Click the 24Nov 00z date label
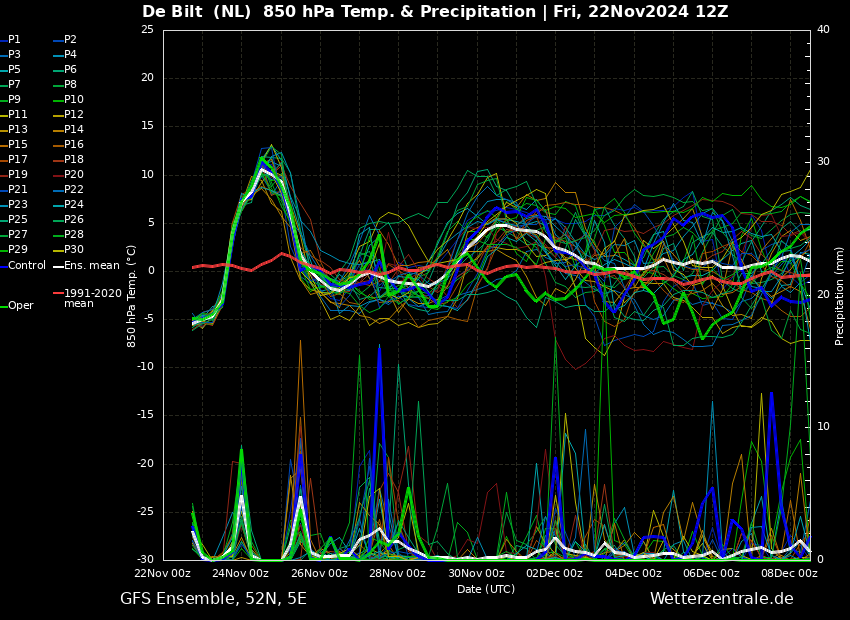The width and height of the screenshot is (850, 620). coord(240,573)
